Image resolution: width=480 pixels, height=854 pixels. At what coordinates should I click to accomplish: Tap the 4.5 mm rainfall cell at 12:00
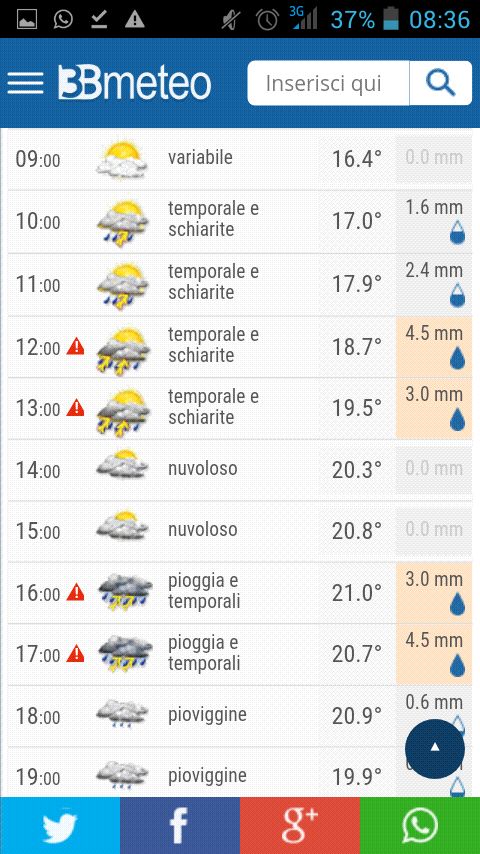pos(434,346)
